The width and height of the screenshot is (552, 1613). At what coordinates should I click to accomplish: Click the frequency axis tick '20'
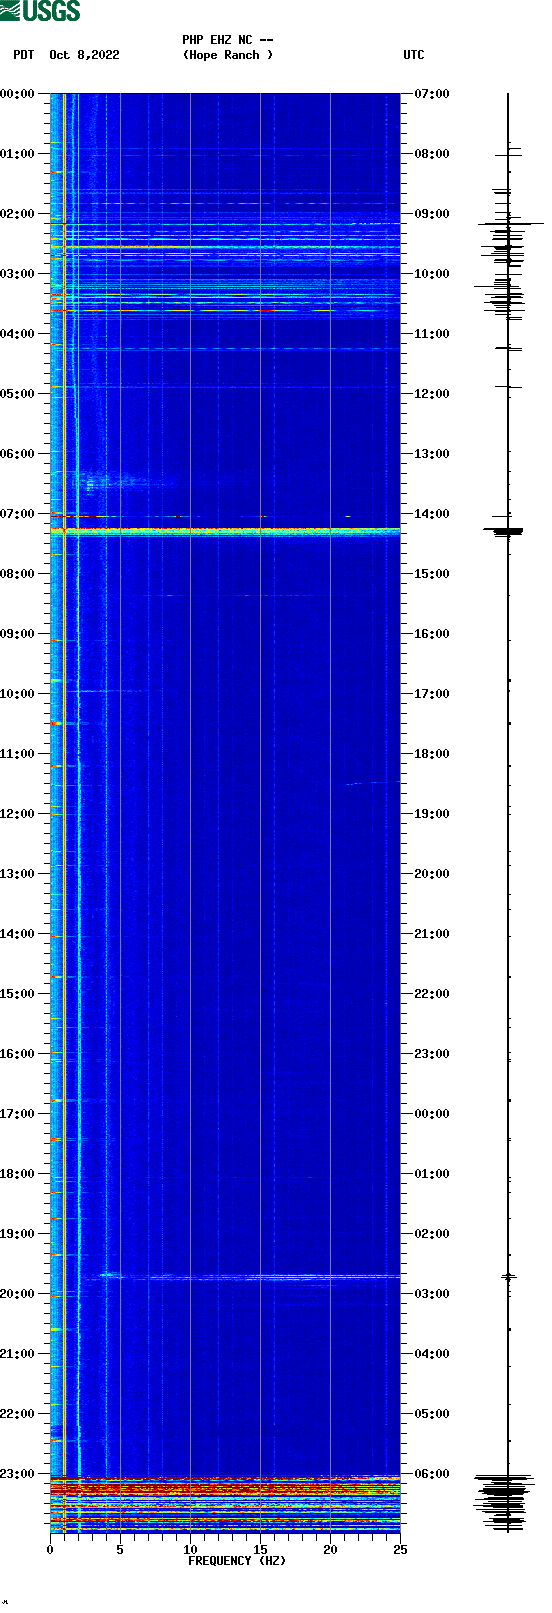click(330, 1550)
